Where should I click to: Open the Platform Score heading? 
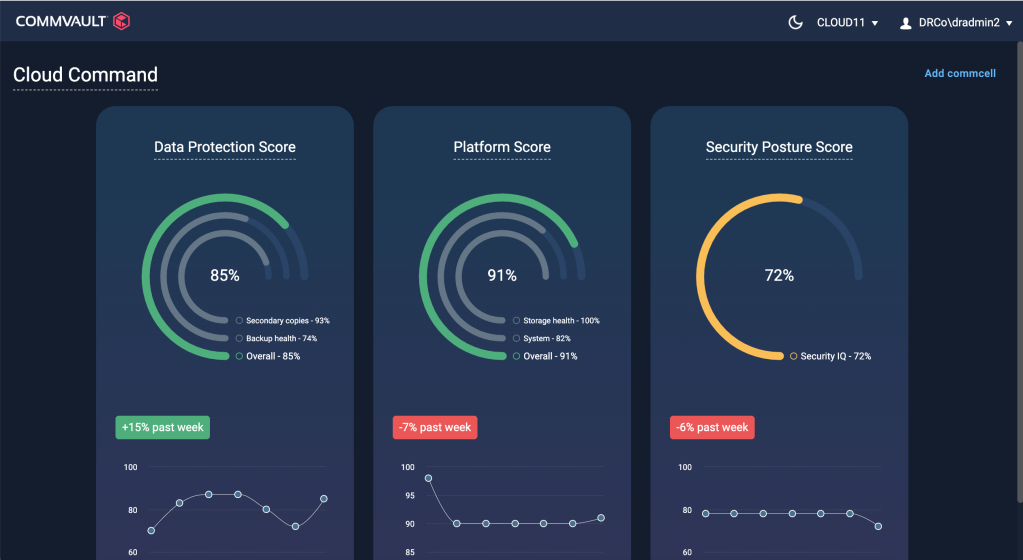[502, 147]
